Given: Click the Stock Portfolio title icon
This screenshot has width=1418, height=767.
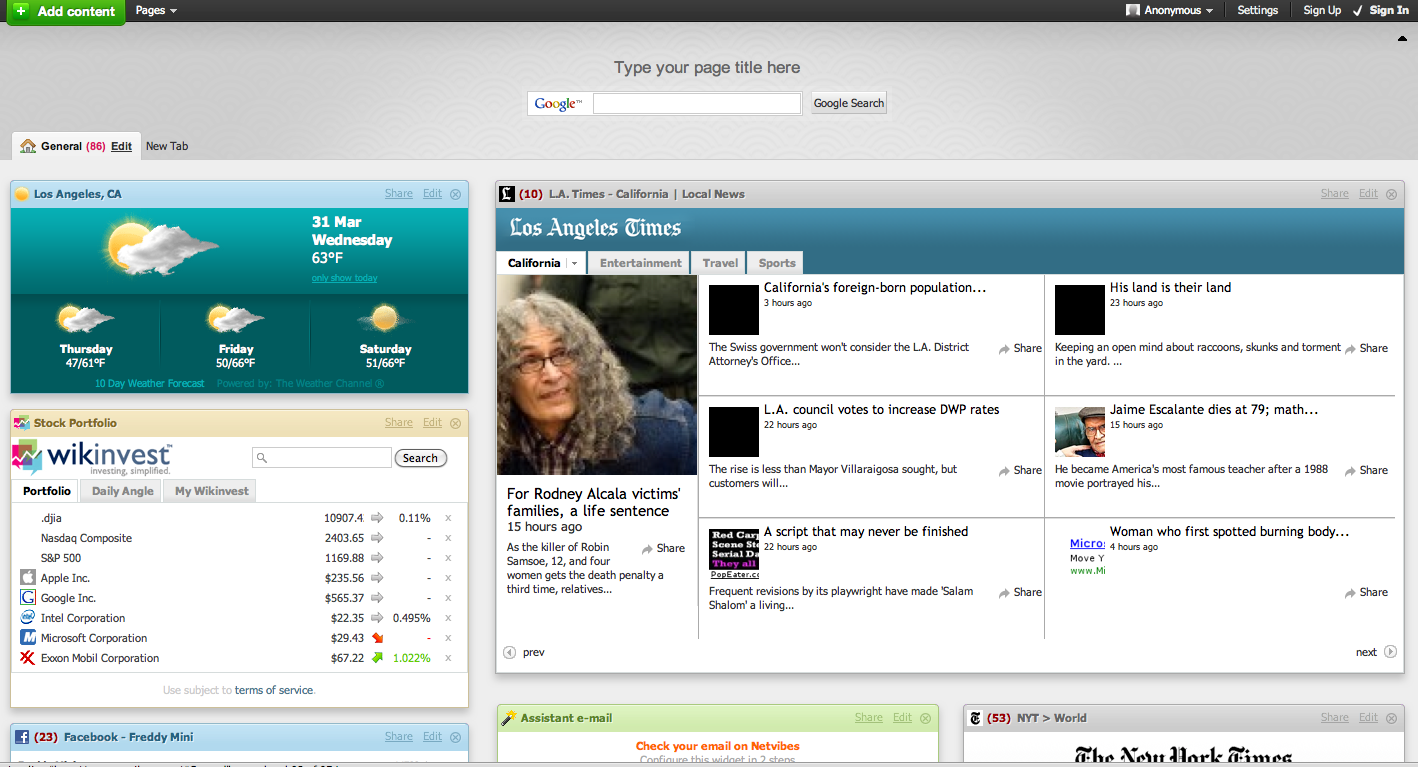Looking at the screenshot, I should pyautogui.click(x=22, y=423).
